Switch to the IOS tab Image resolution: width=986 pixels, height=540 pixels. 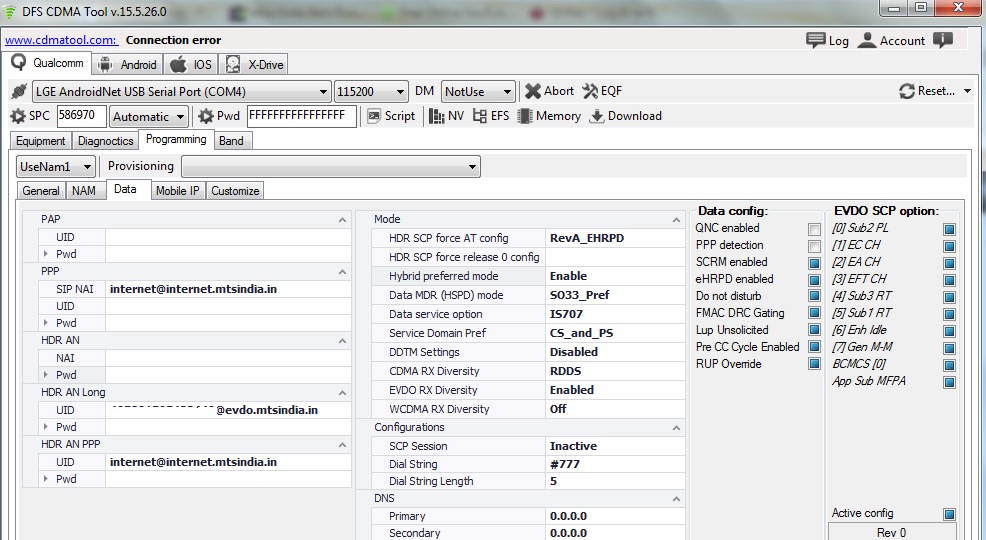[x=191, y=65]
